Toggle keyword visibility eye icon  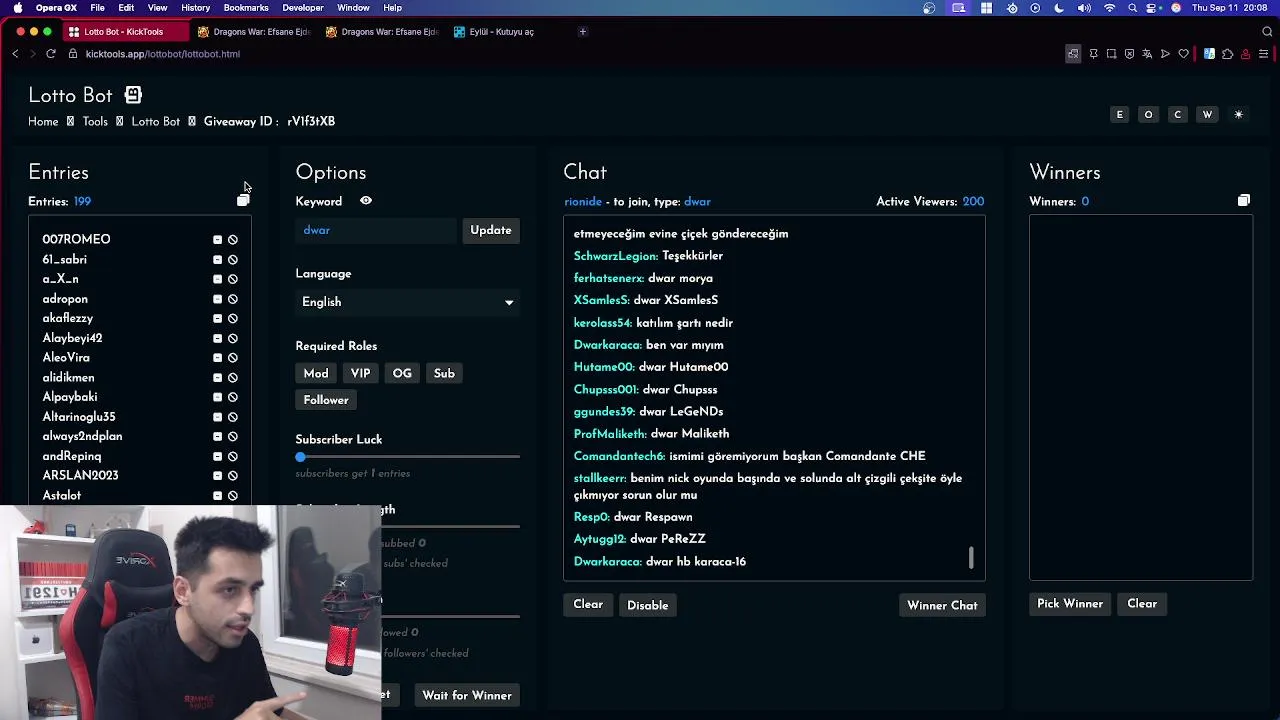[366, 201]
